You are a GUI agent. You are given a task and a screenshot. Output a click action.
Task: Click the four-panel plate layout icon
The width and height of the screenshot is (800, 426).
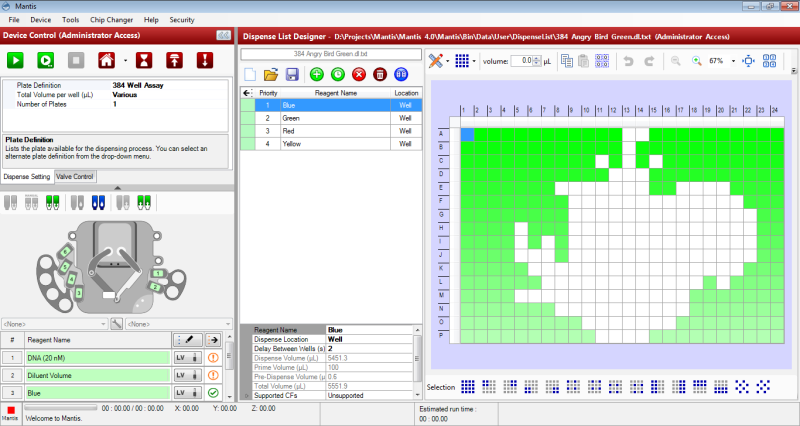tap(769, 61)
